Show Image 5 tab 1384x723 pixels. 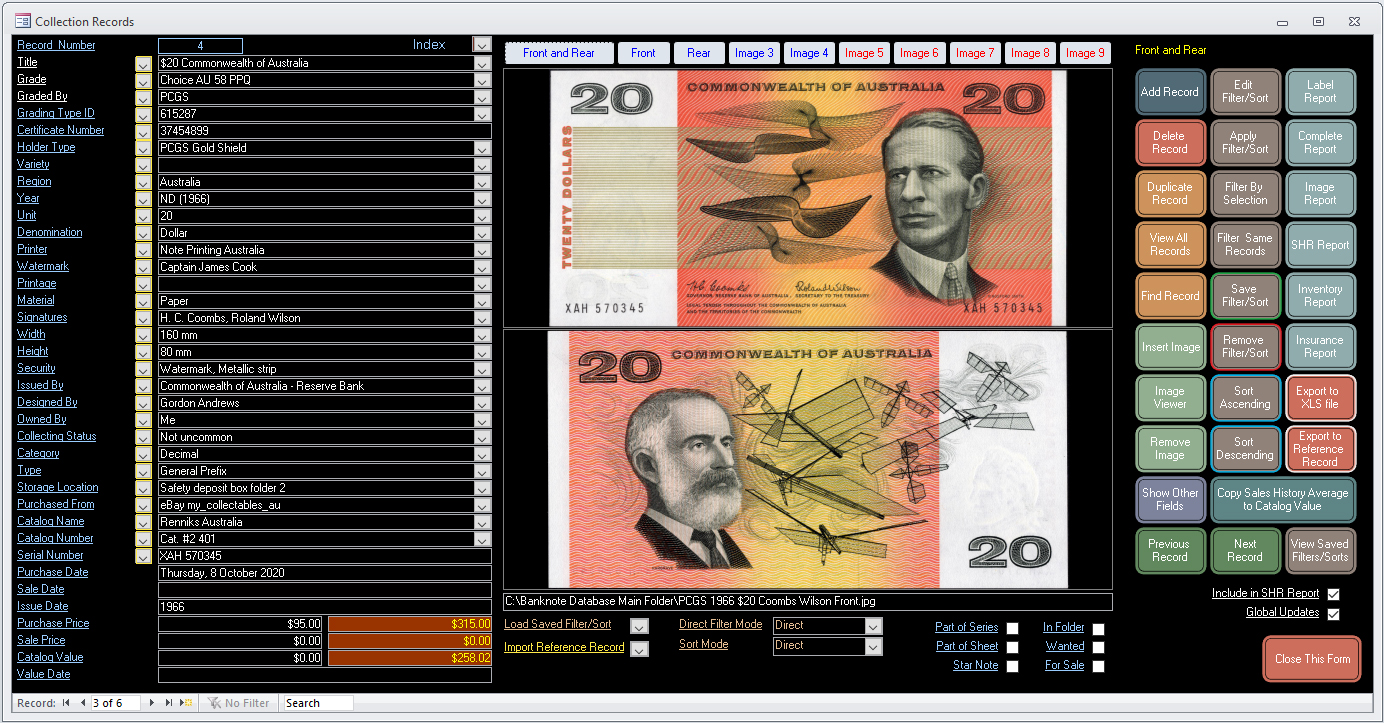click(x=864, y=53)
